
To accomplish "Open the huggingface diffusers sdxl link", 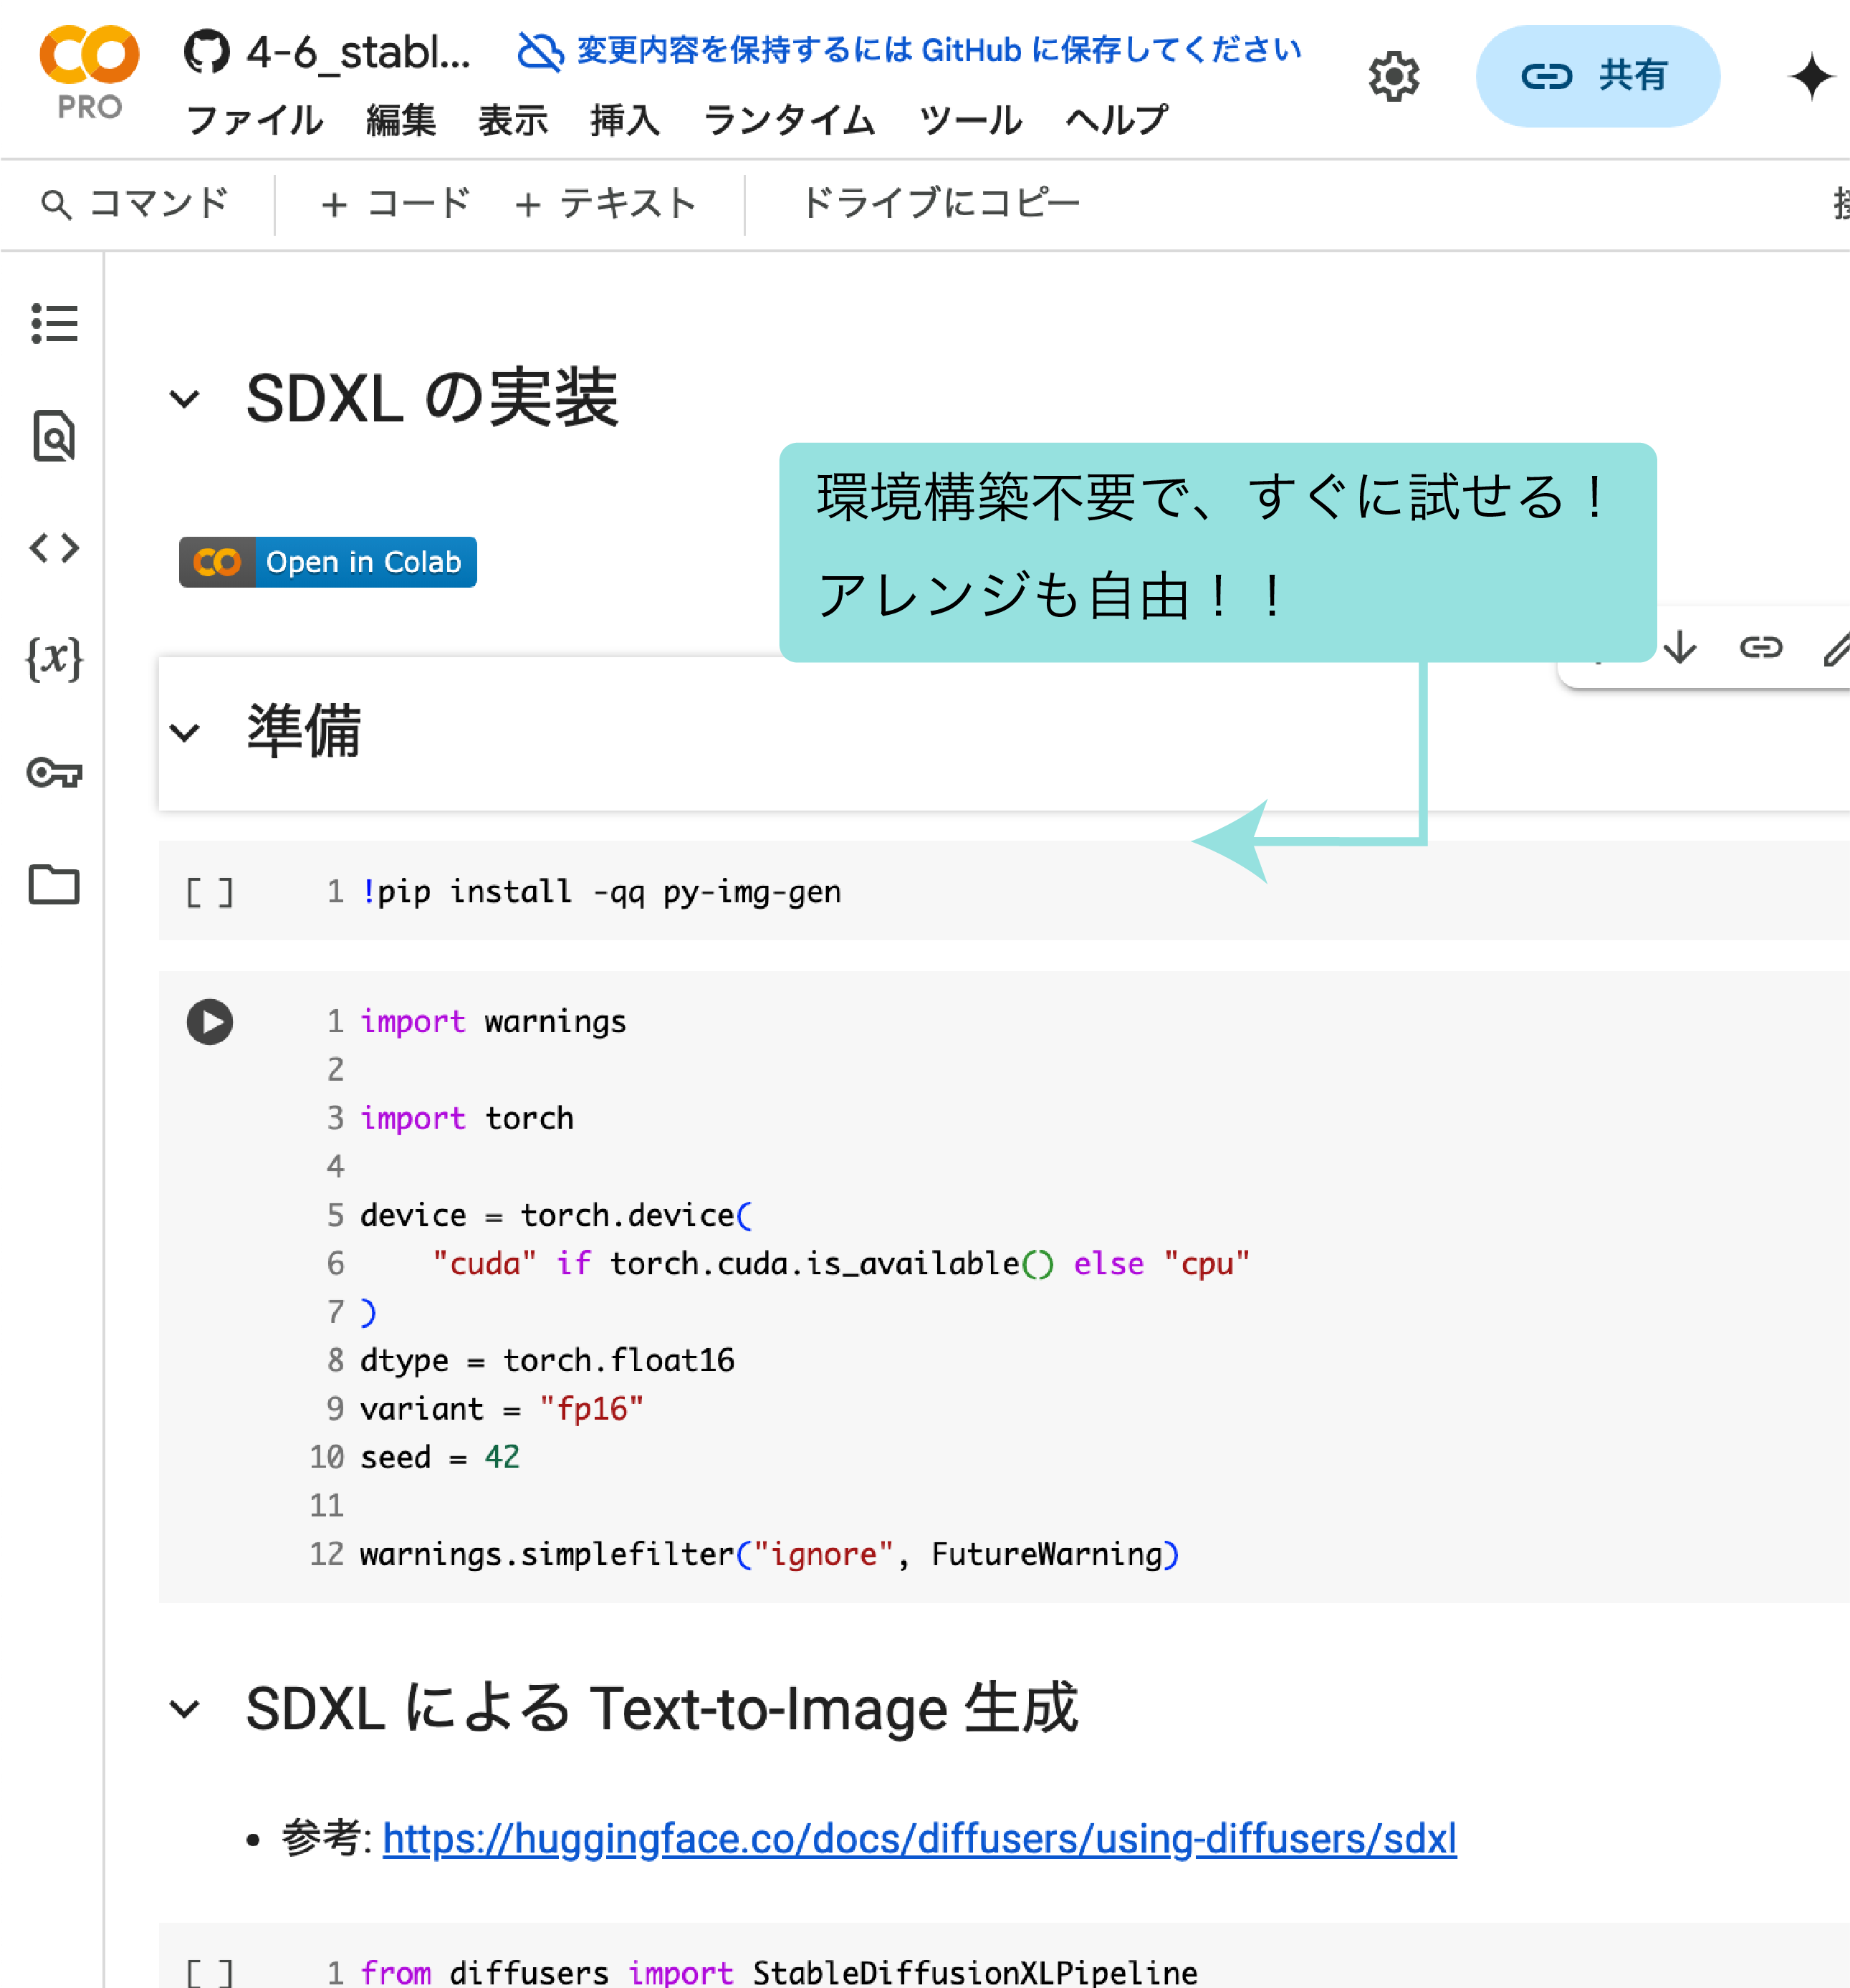I will tap(919, 1838).
